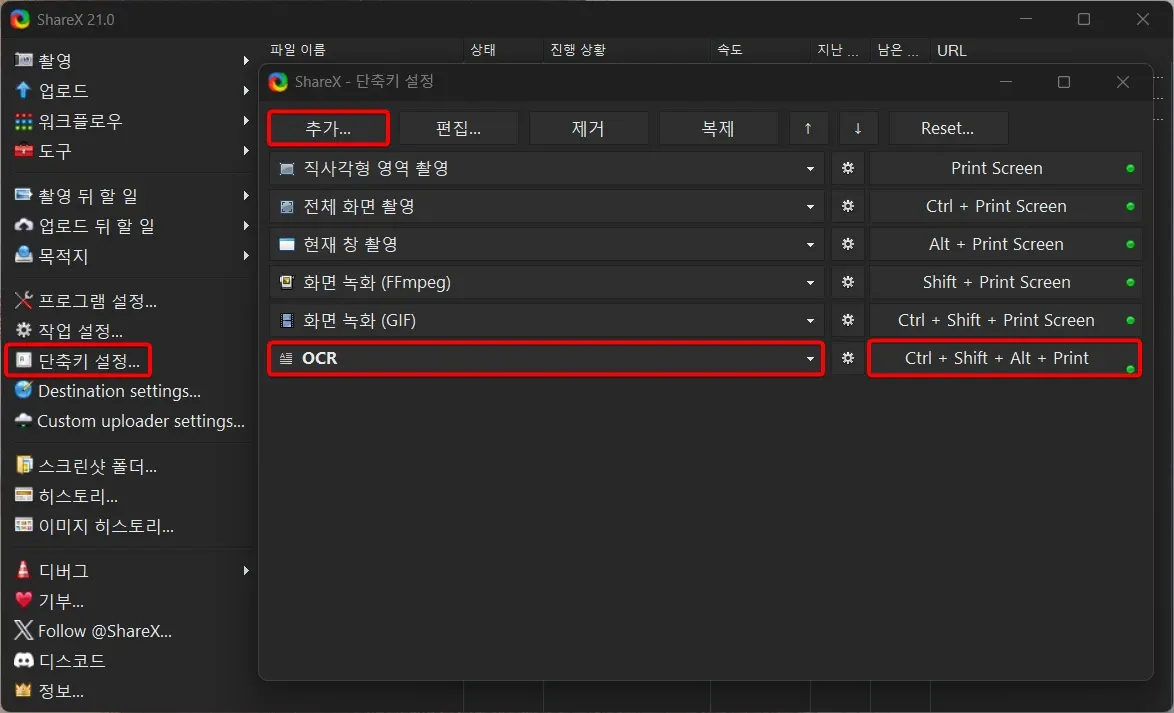Screen dimensions: 1174x713
Task: Click the 기부 heart icon
Action: point(24,601)
